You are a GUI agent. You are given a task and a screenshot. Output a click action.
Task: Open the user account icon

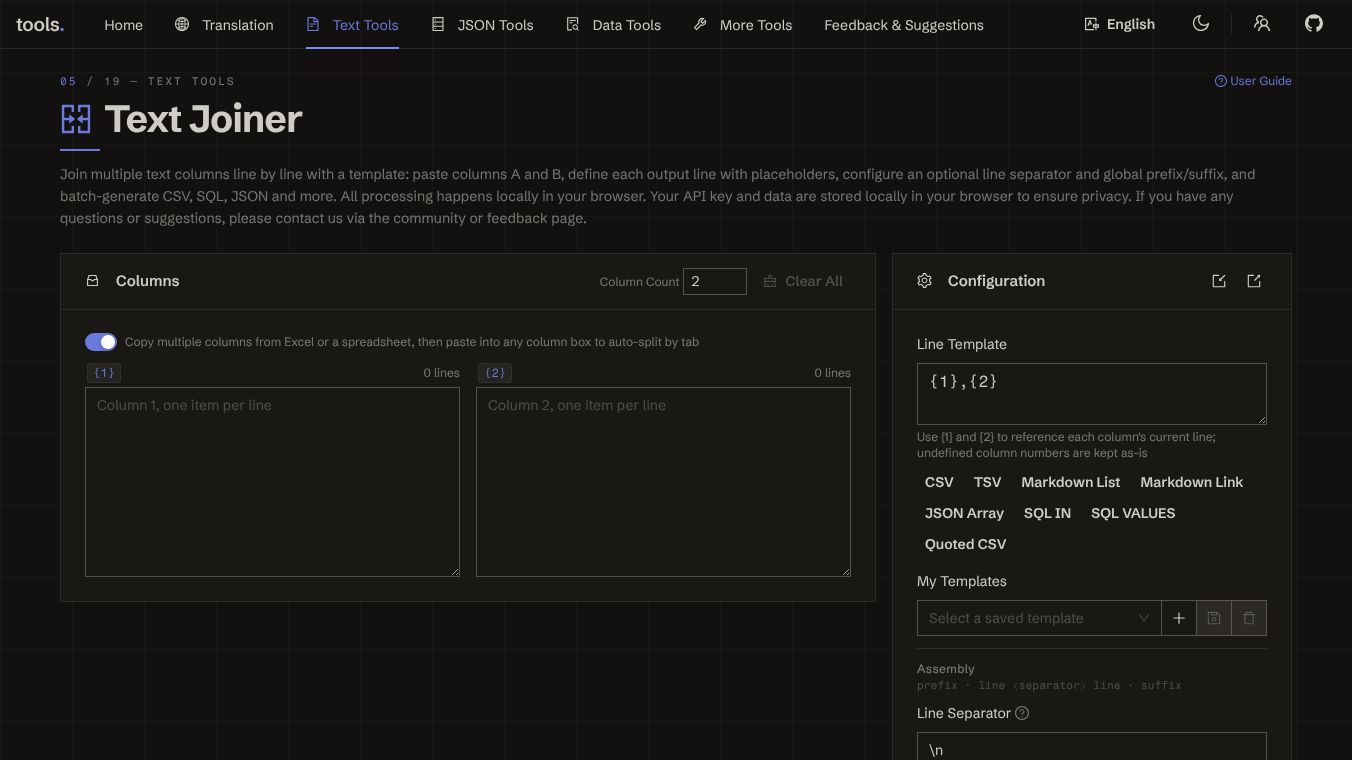(x=1262, y=24)
